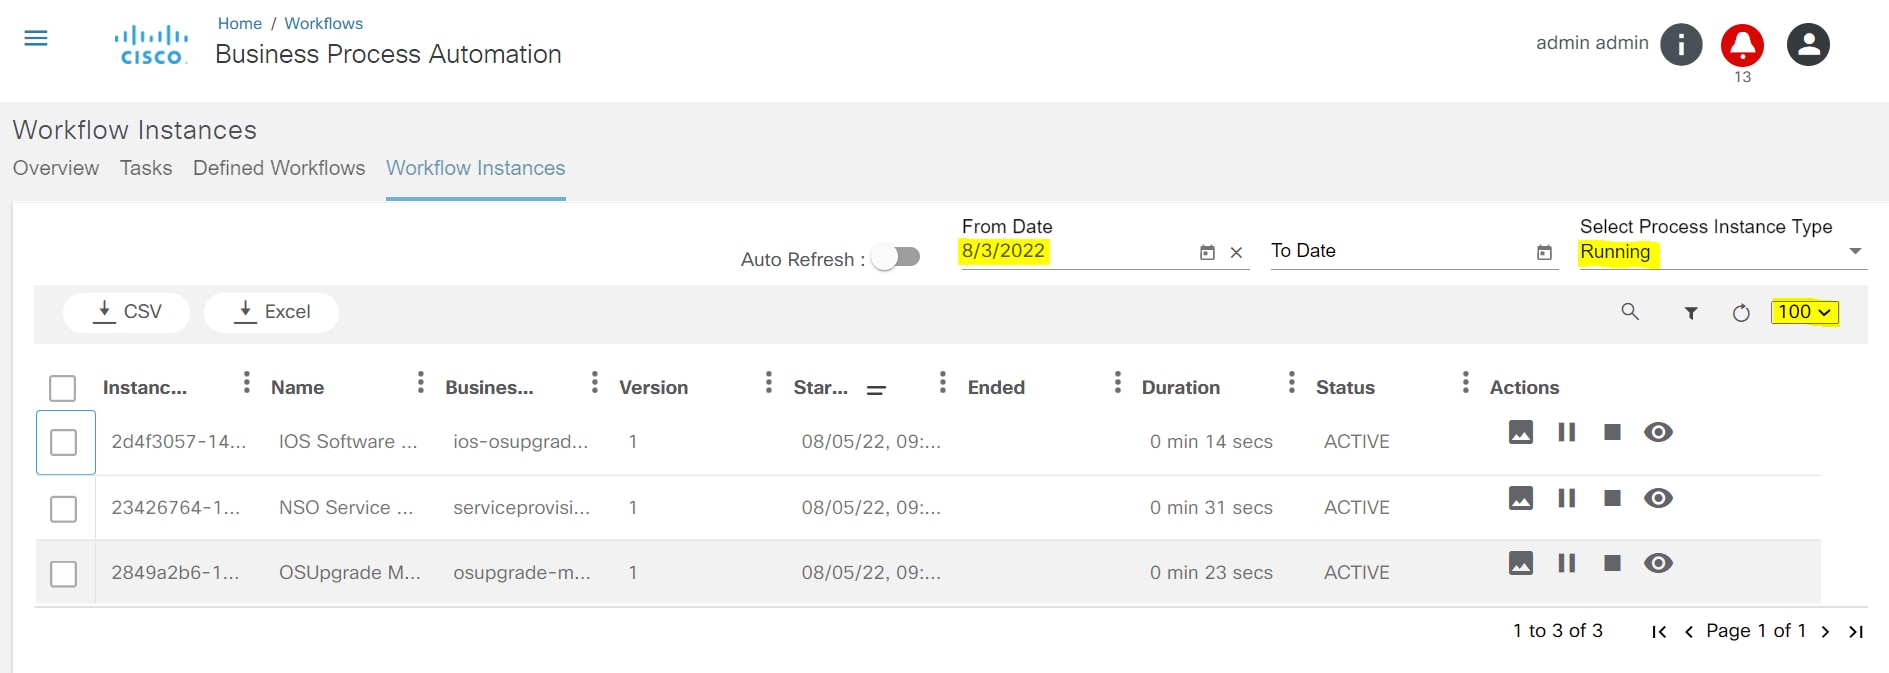1889x673 pixels.
Task: Switch to the Defined Workflows tab
Action: pyautogui.click(x=279, y=168)
